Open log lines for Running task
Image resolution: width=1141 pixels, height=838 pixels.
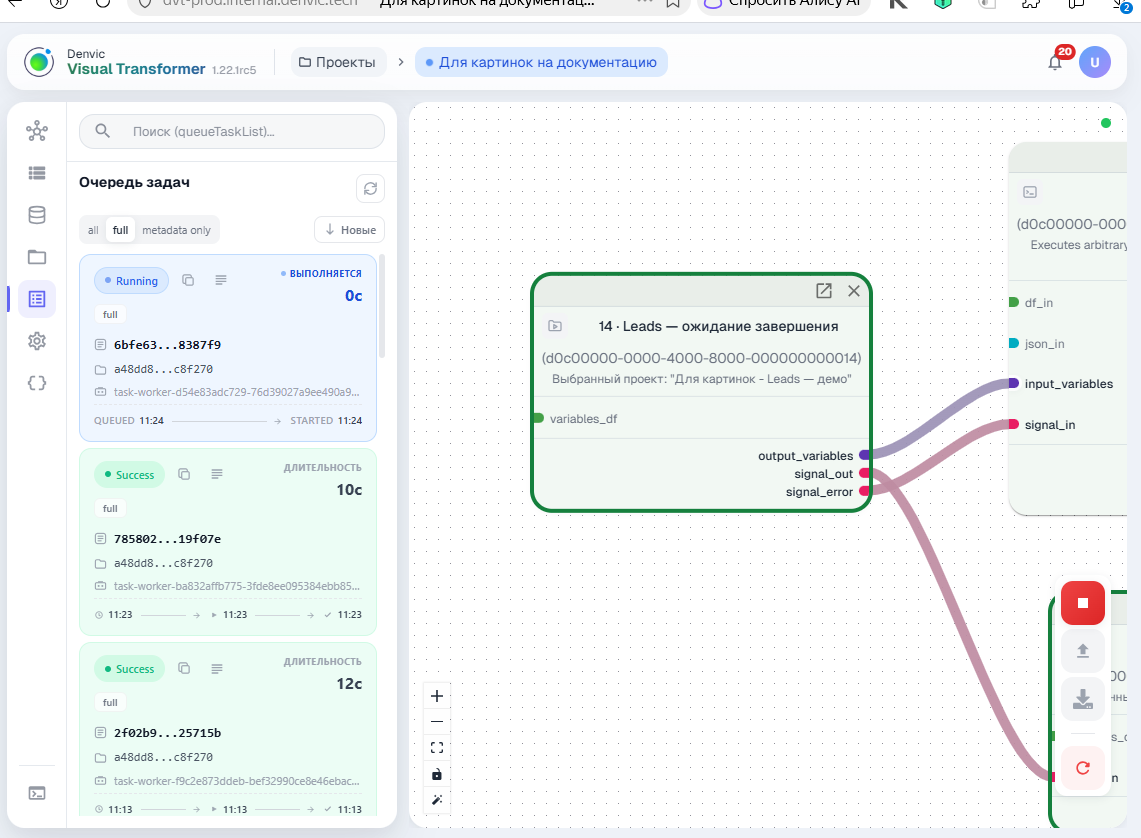click(221, 280)
